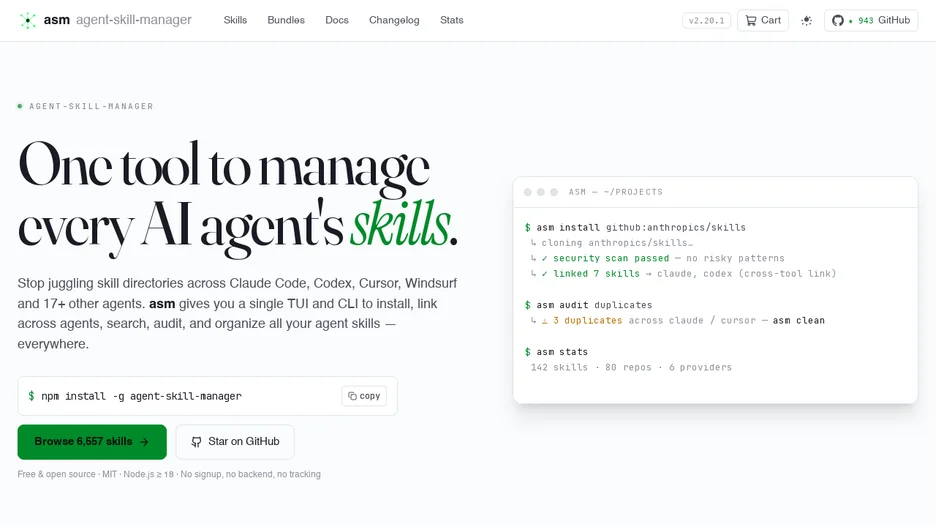
Task: Click the asm audit duplicates command
Action: (x=589, y=305)
